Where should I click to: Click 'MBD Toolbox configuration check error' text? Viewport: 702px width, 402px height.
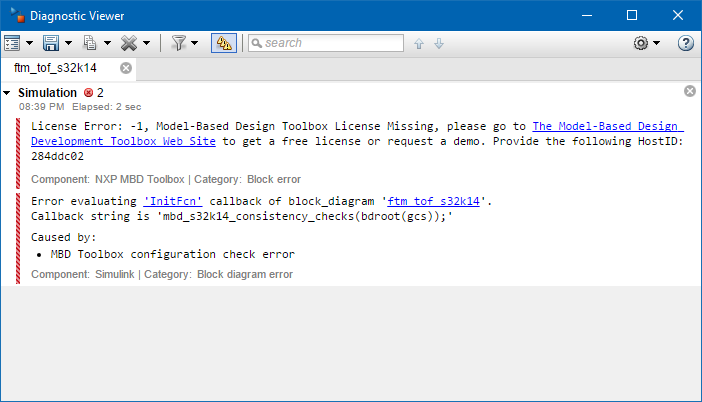172,254
